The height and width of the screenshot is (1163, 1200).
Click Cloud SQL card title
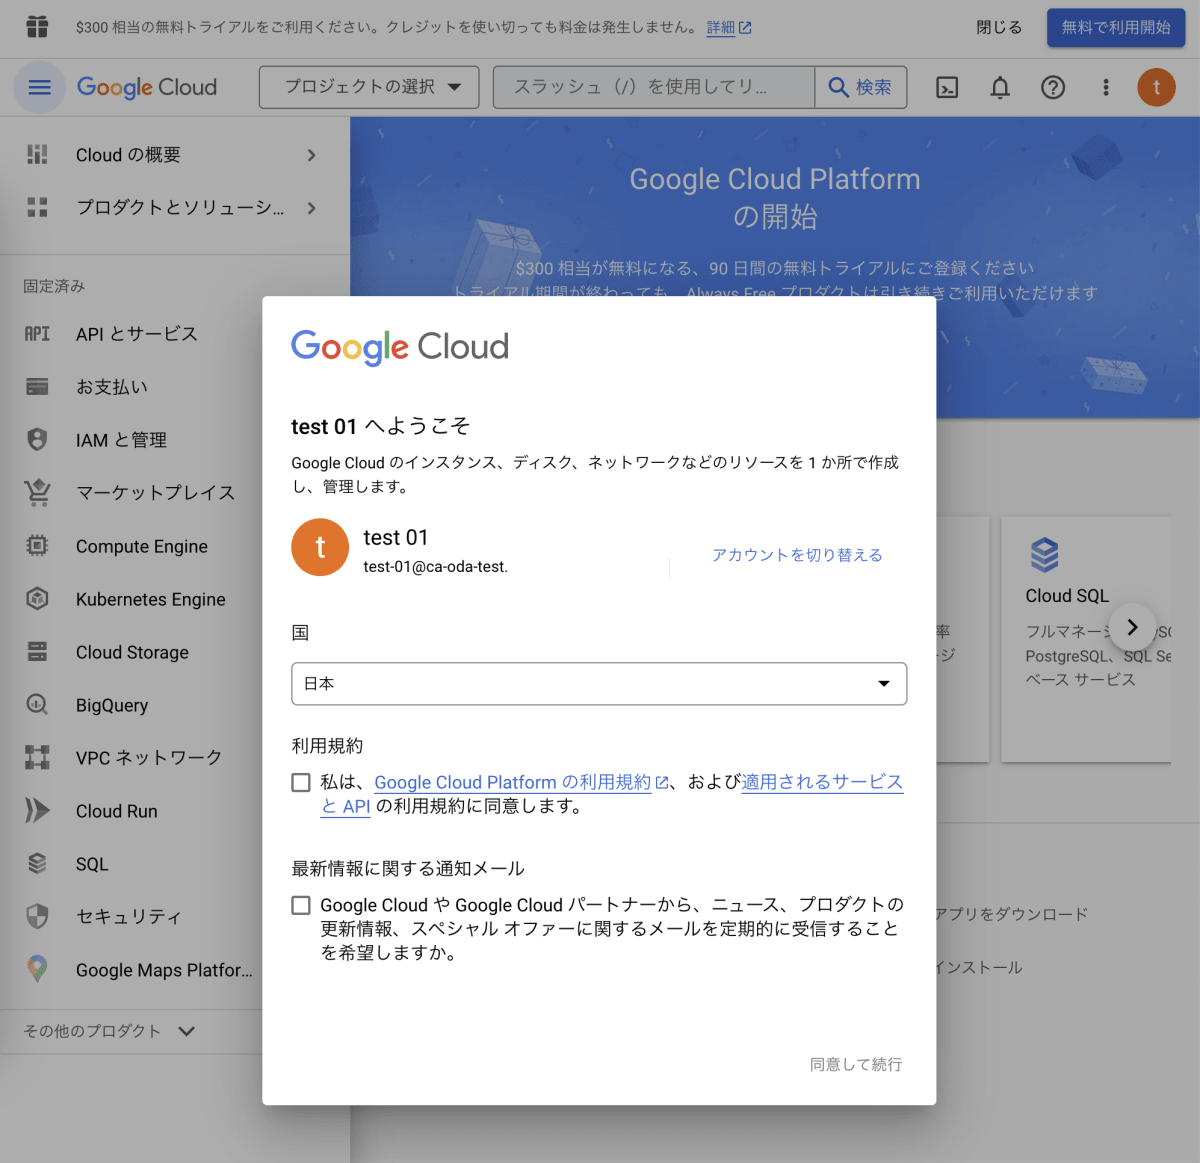click(1067, 596)
